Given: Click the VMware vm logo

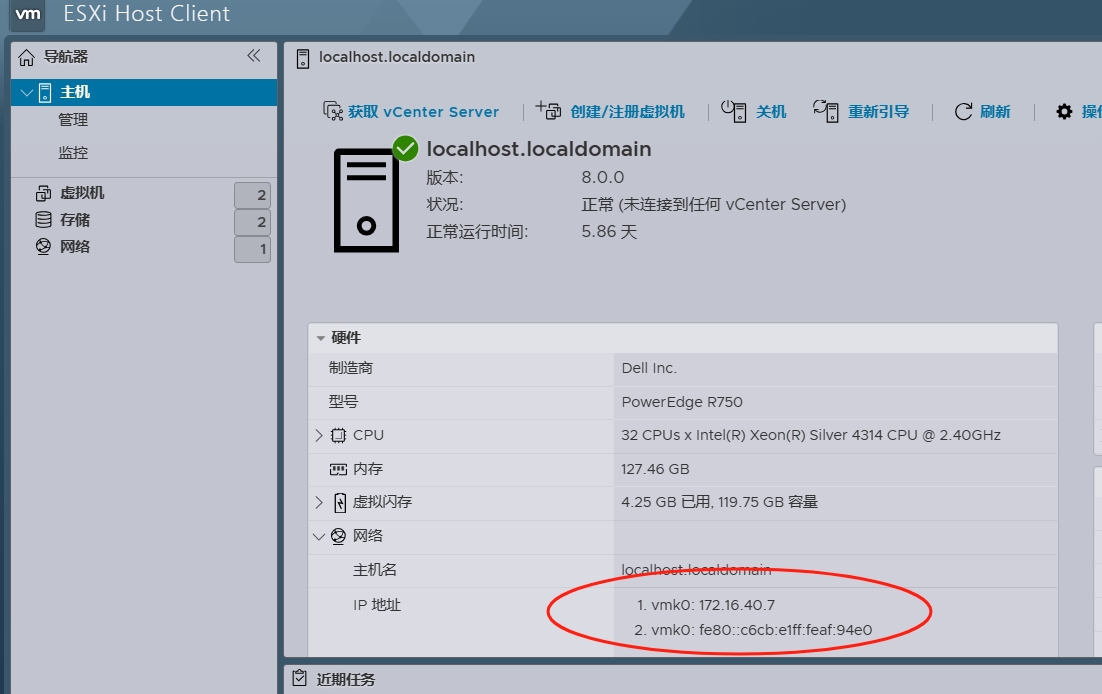Looking at the screenshot, I should pos(27,14).
